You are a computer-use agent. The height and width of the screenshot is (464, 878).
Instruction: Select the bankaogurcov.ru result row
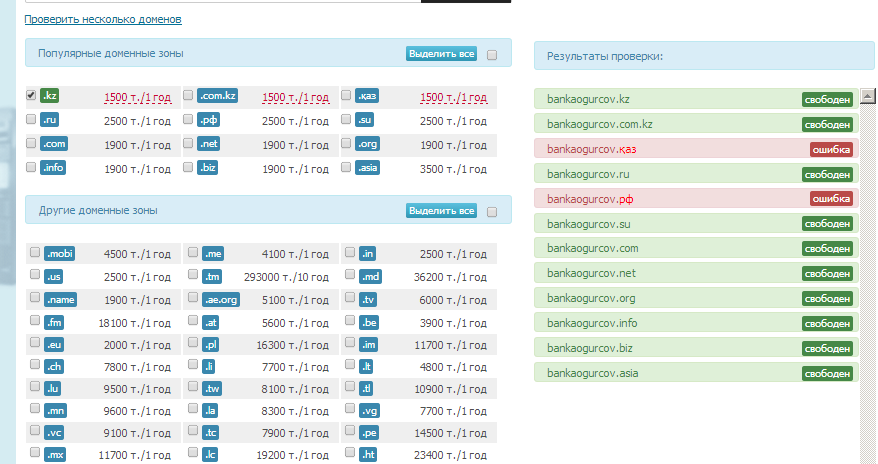pyautogui.click(x=696, y=174)
